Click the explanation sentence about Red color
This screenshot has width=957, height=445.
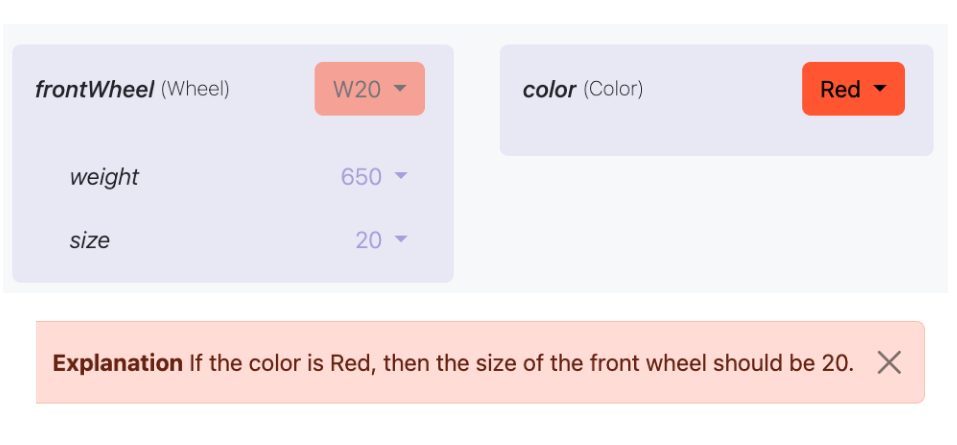pos(521,363)
